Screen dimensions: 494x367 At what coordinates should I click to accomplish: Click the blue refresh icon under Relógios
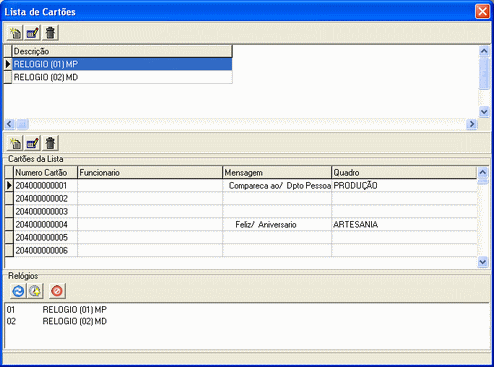tap(18, 291)
